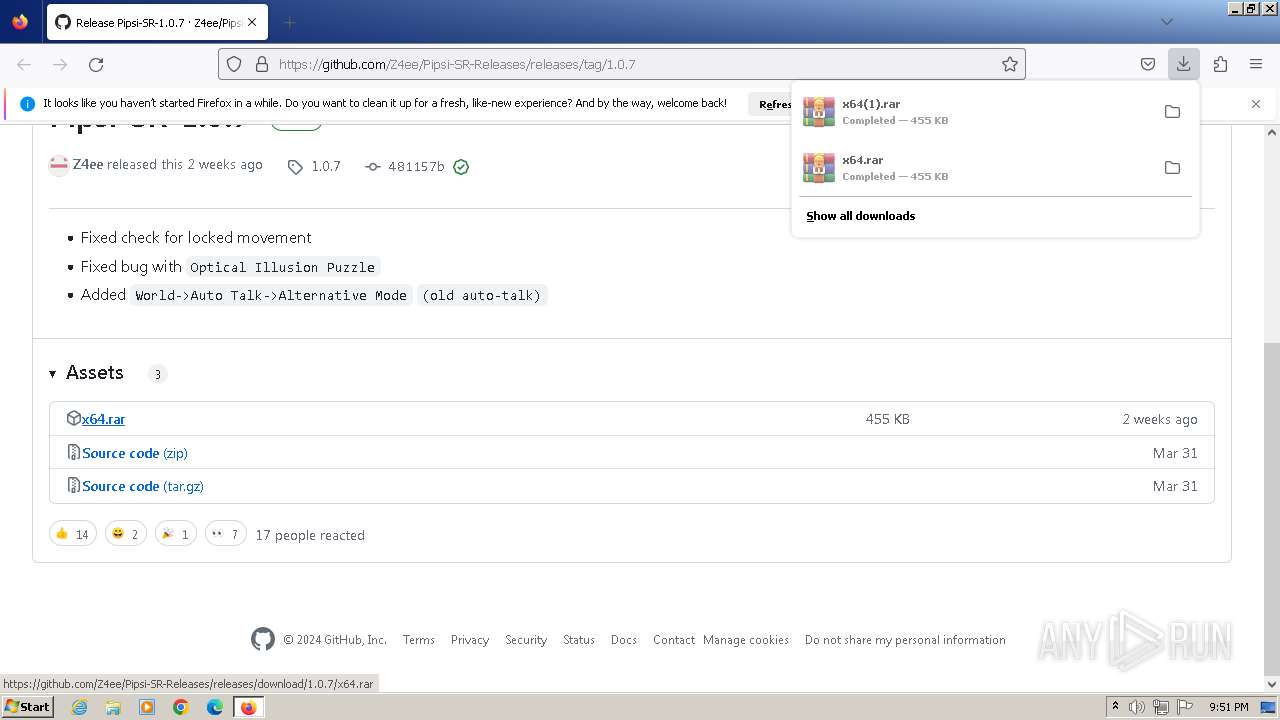Click the 9:51 PM system clock
Viewport: 1280px width, 720px height.
1229,707
